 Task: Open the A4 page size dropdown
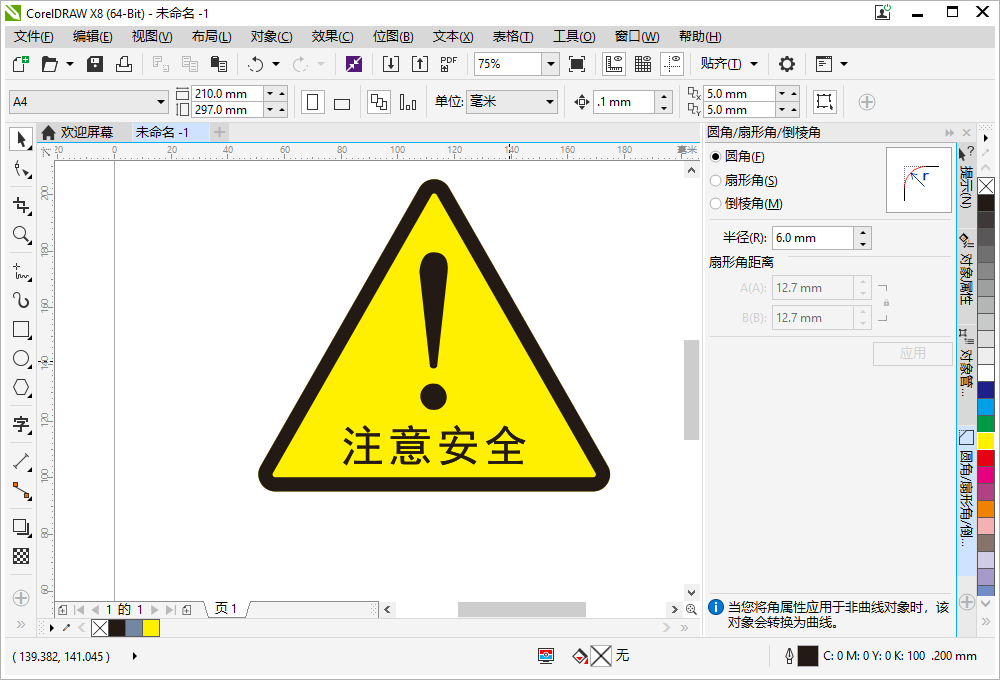(x=160, y=102)
